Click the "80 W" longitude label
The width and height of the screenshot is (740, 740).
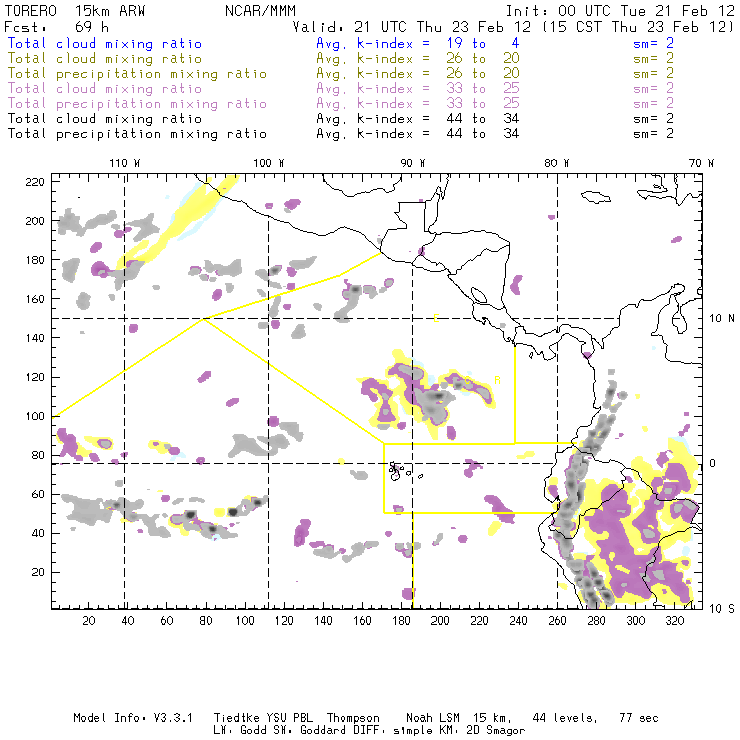point(557,163)
